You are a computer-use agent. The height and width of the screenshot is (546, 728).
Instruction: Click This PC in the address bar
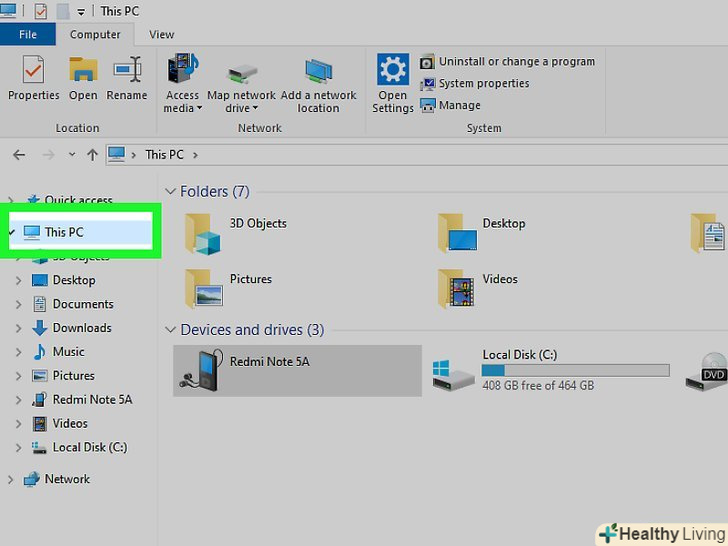click(x=164, y=155)
